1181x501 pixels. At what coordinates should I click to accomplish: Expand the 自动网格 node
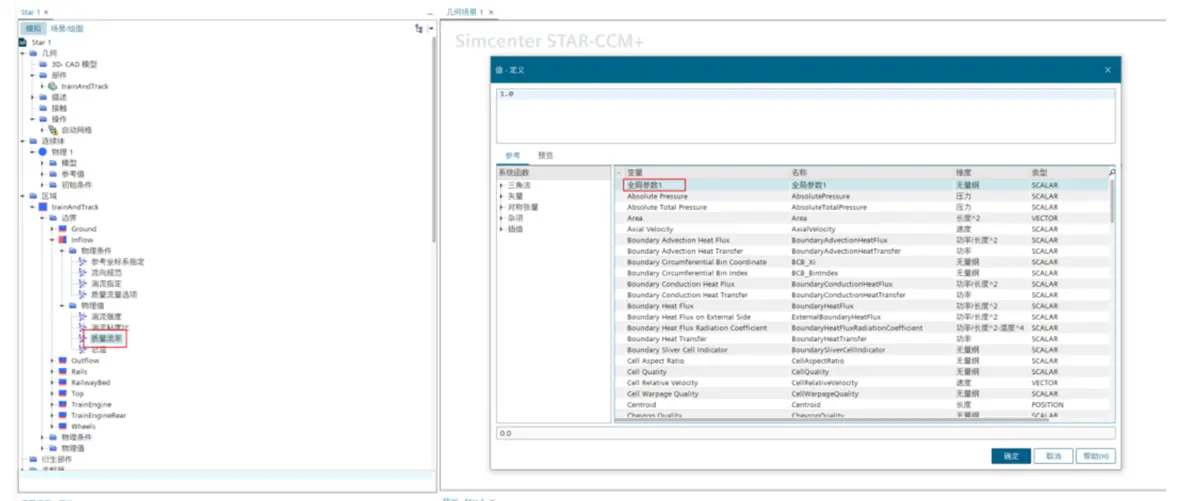click(x=43, y=130)
